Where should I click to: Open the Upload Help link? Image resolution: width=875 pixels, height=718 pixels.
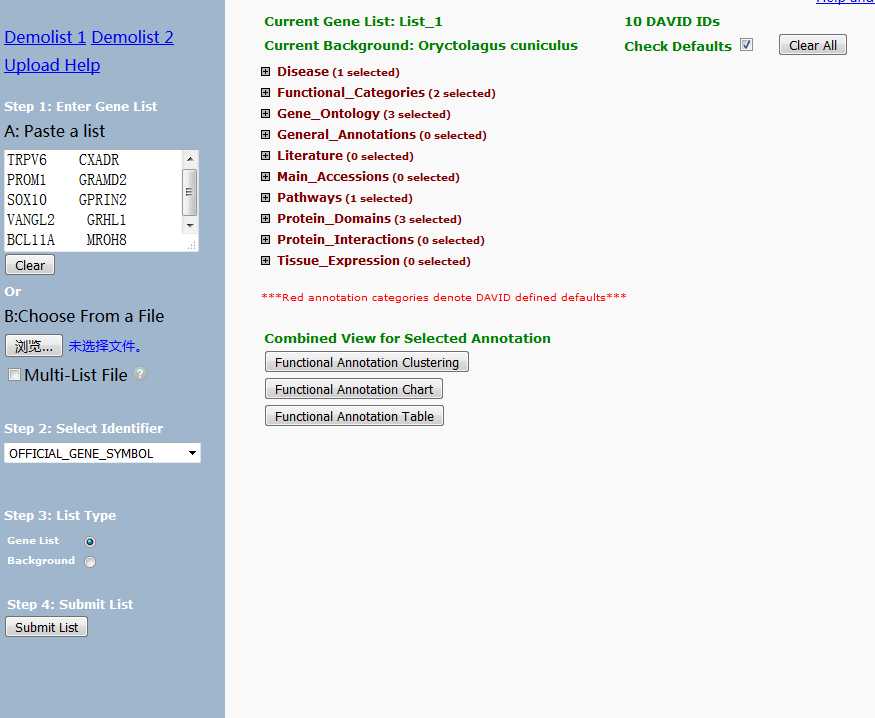(52, 65)
